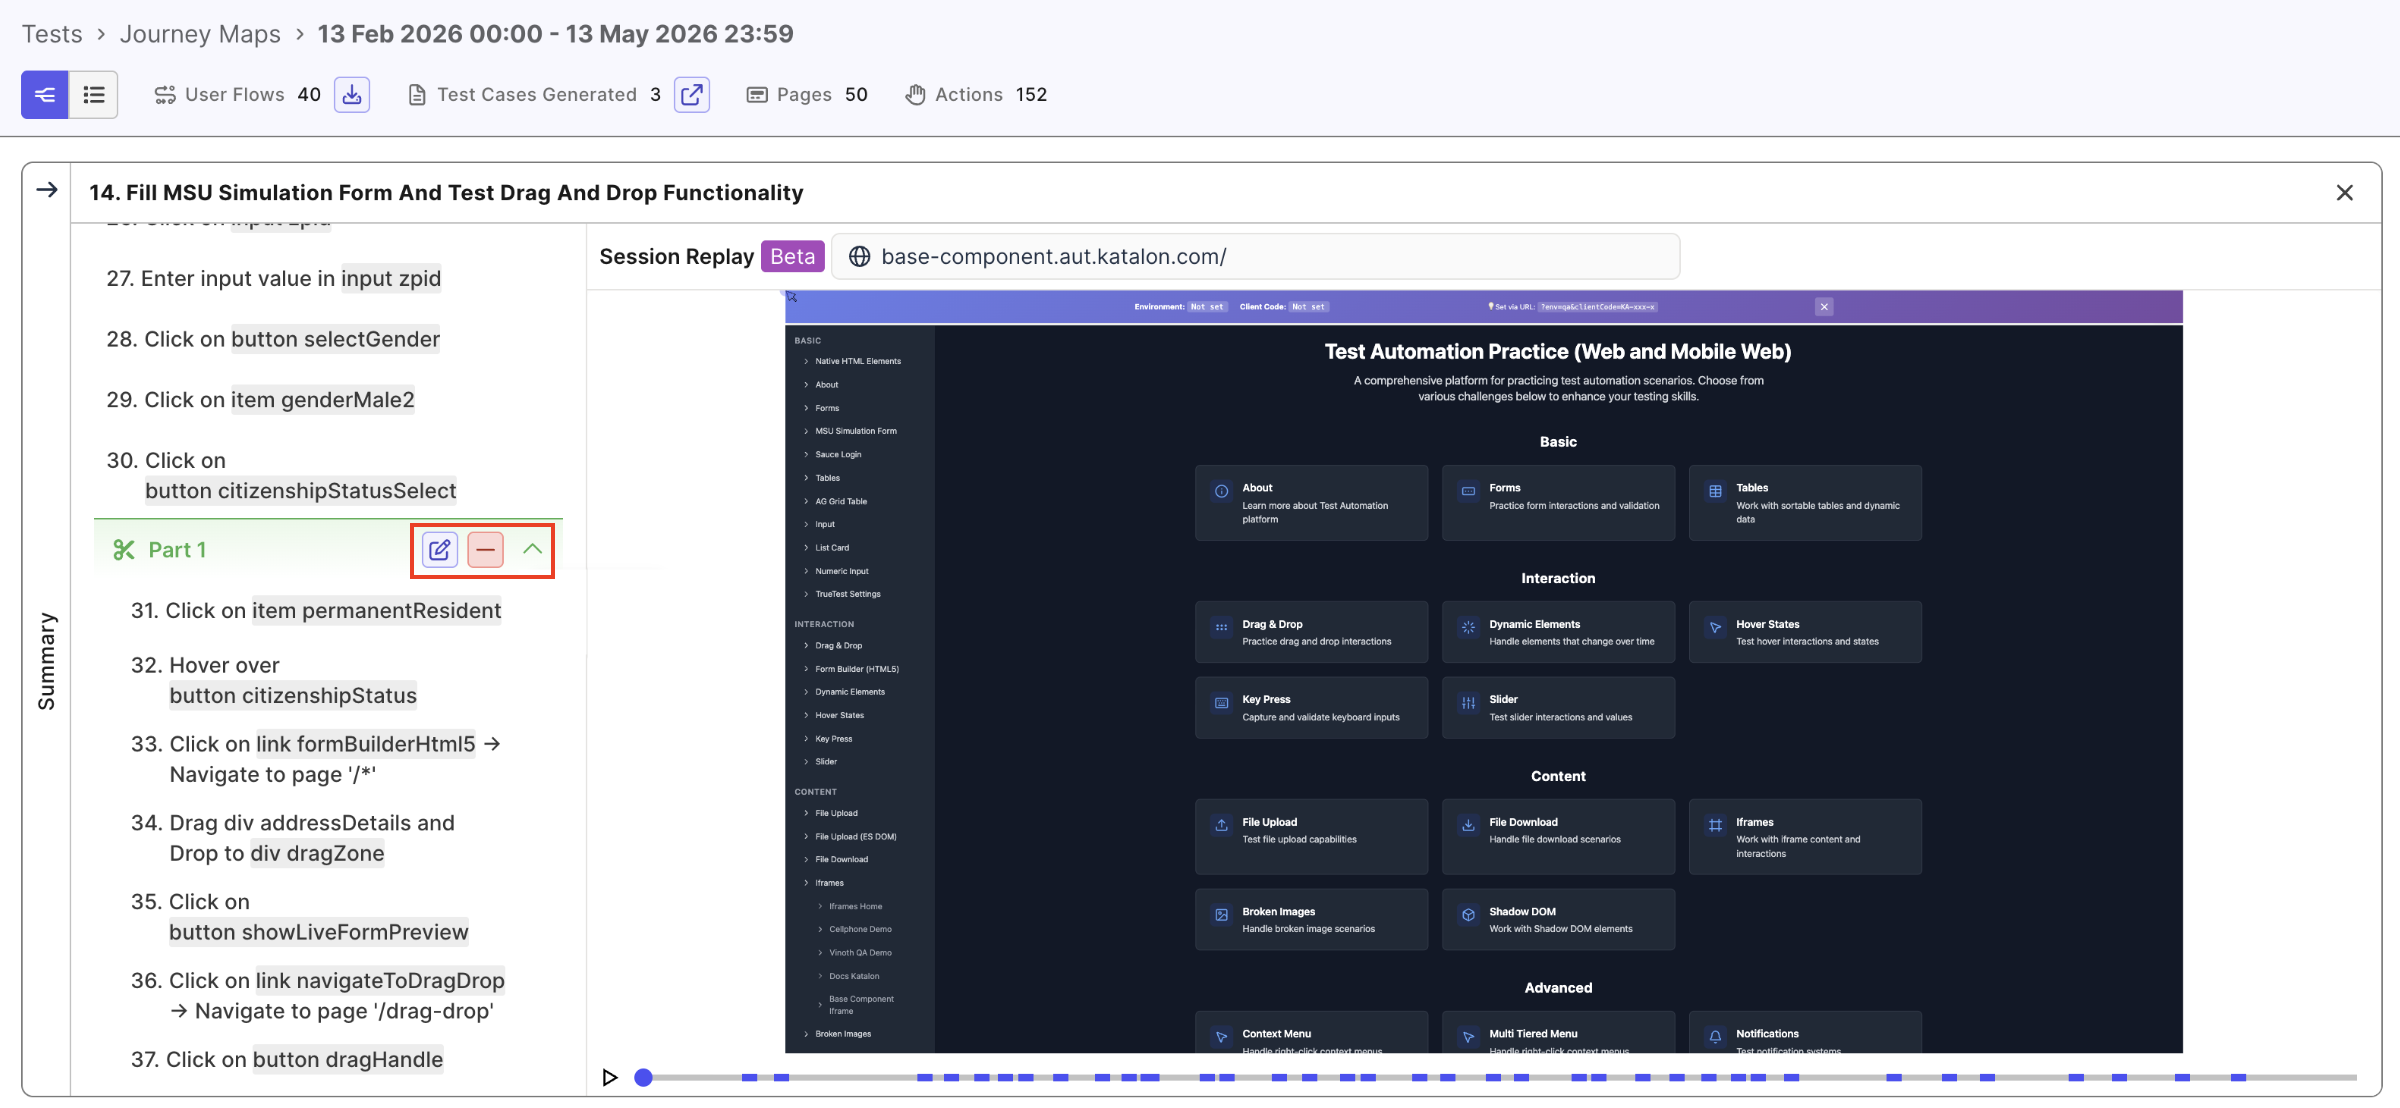Click the last blue timeline event marker
This screenshot has width=2400, height=1108.
pyautogui.click(x=2239, y=1078)
